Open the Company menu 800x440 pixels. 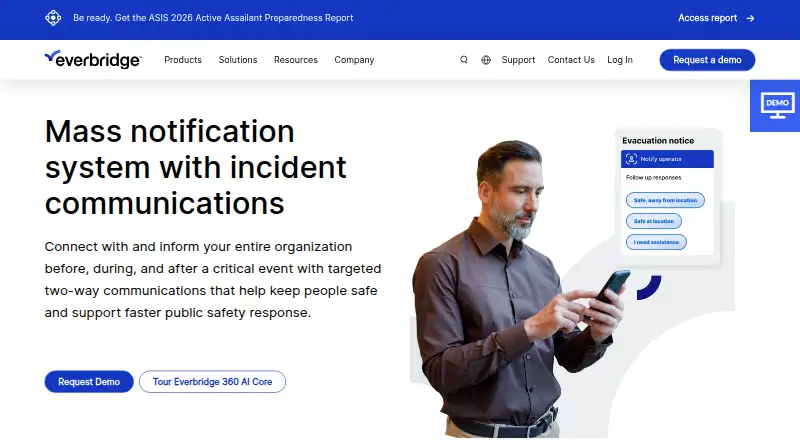[x=354, y=60]
